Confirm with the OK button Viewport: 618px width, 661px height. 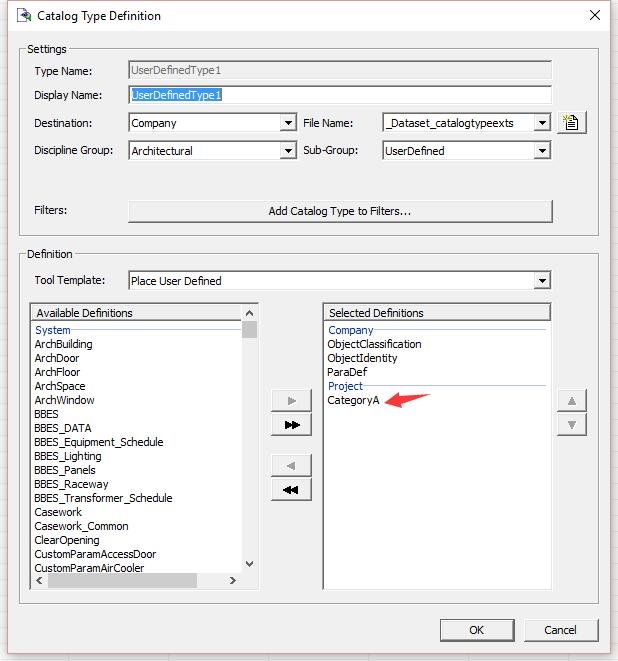(477, 630)
